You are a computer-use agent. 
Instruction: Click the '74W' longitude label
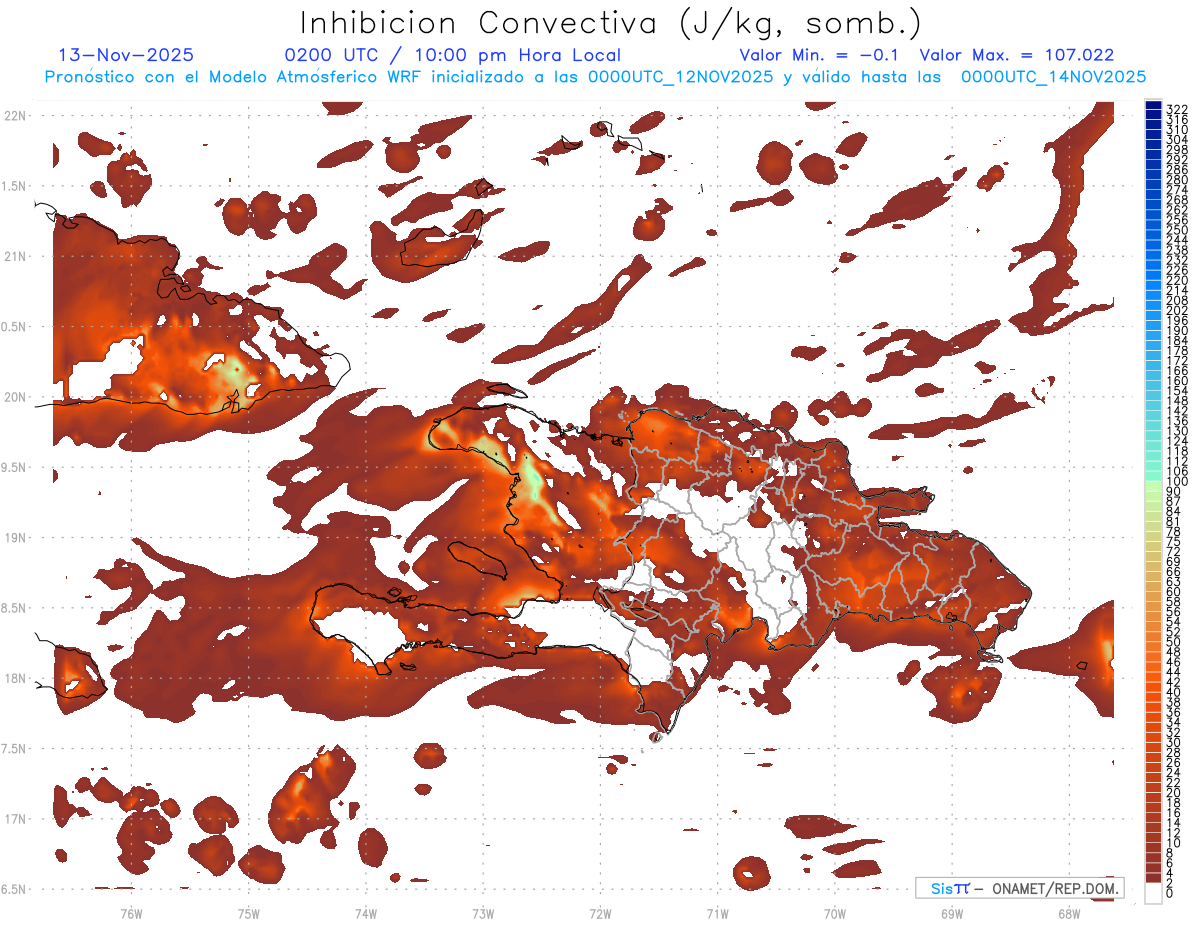(x=366, y=913)
